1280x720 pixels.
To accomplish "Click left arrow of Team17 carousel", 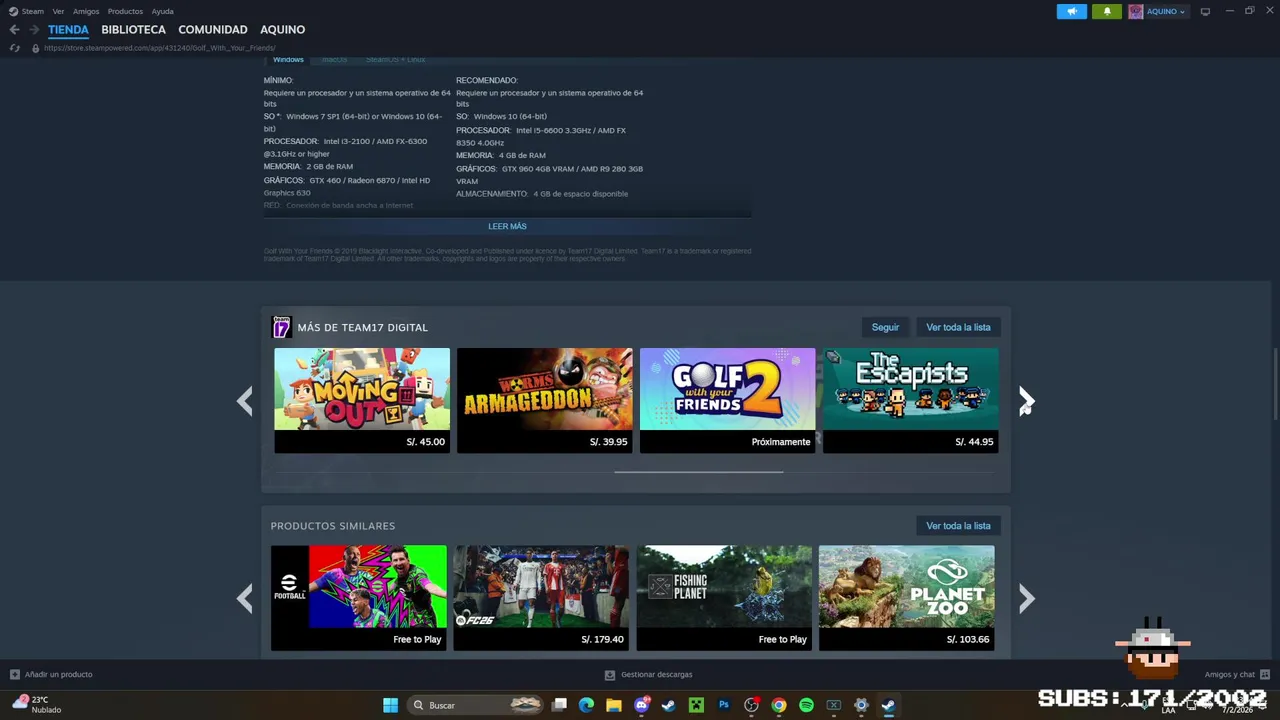I will click(245, 401).
